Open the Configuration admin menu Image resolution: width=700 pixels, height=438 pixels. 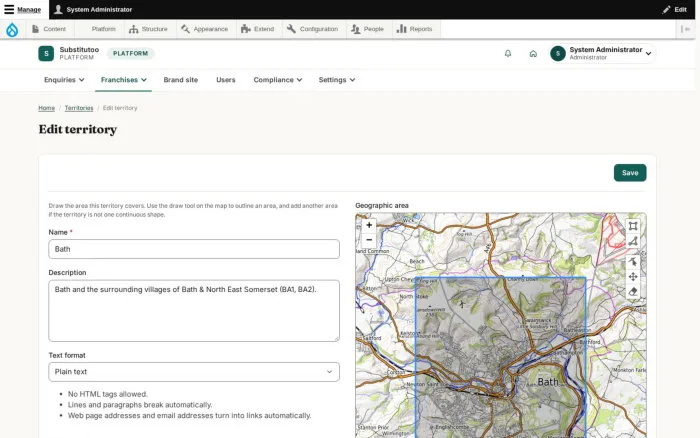point(312,29)
